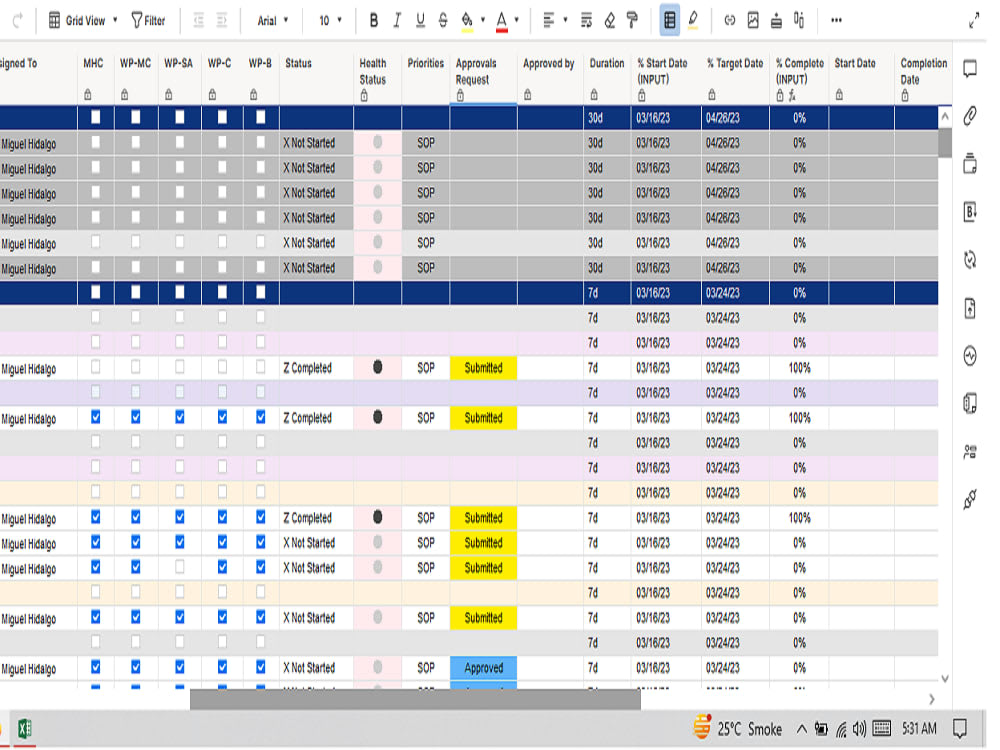This screenshot has width=1000, height=750.
Task: Toggle Bold formatting in the toolbar
Action: pos(373,18)
